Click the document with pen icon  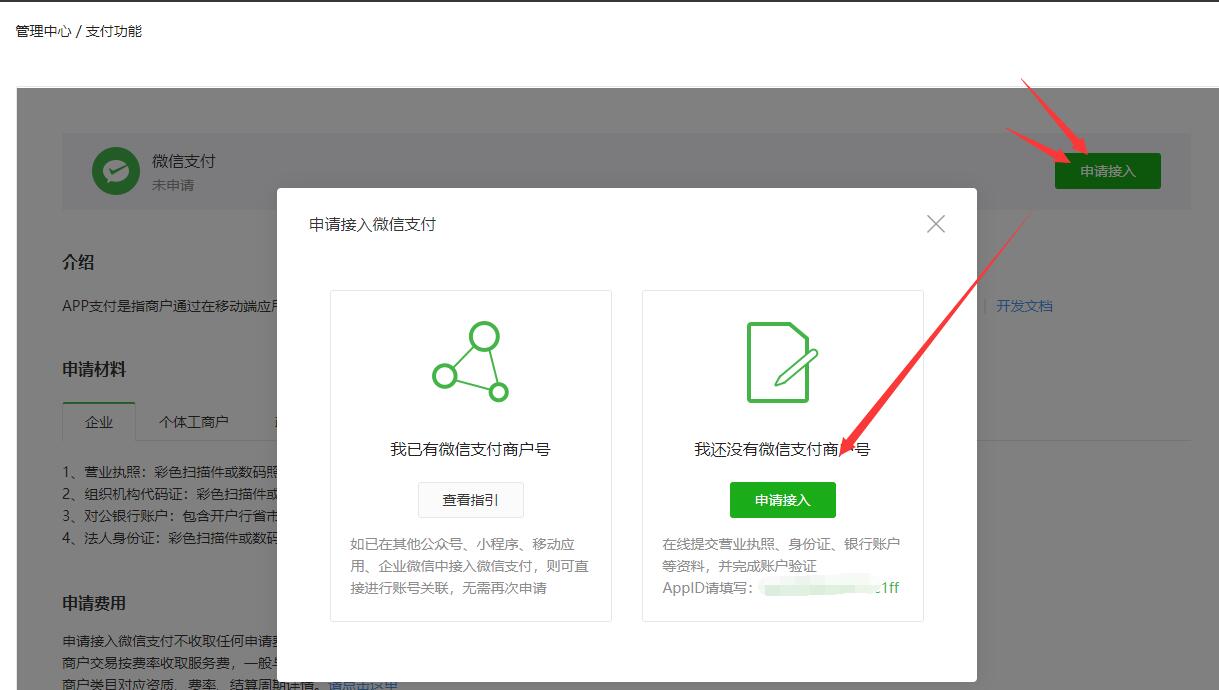pos(783,362)
